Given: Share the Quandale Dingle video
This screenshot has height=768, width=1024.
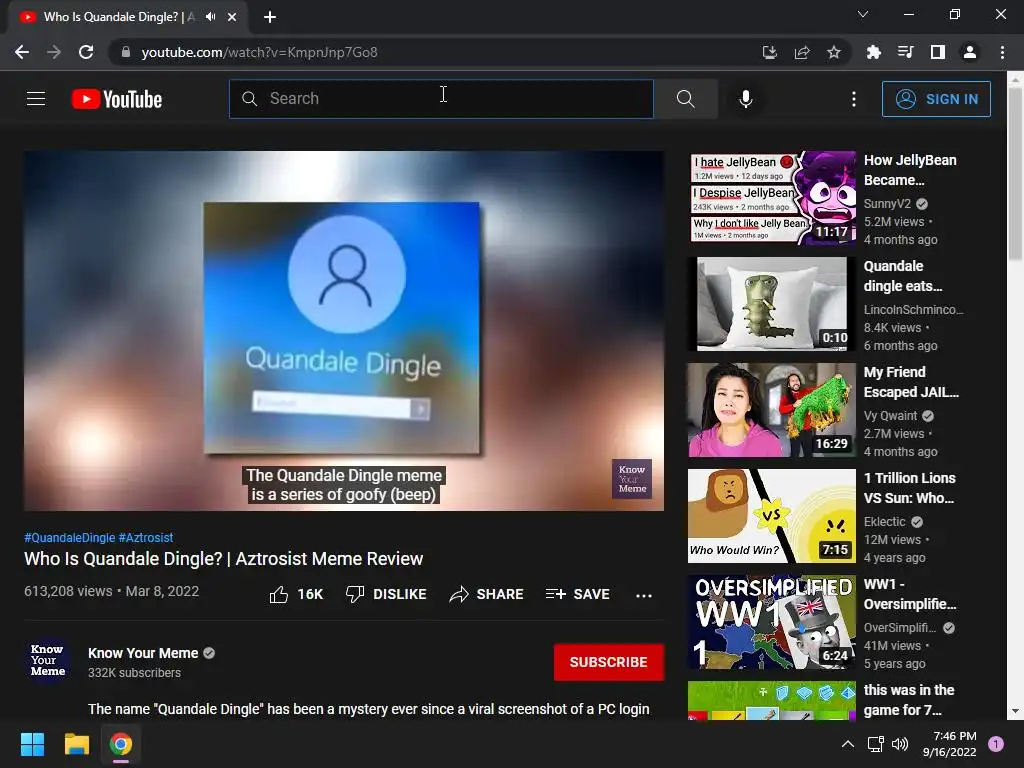Looking at the screenshot, I should click(487, 594).
